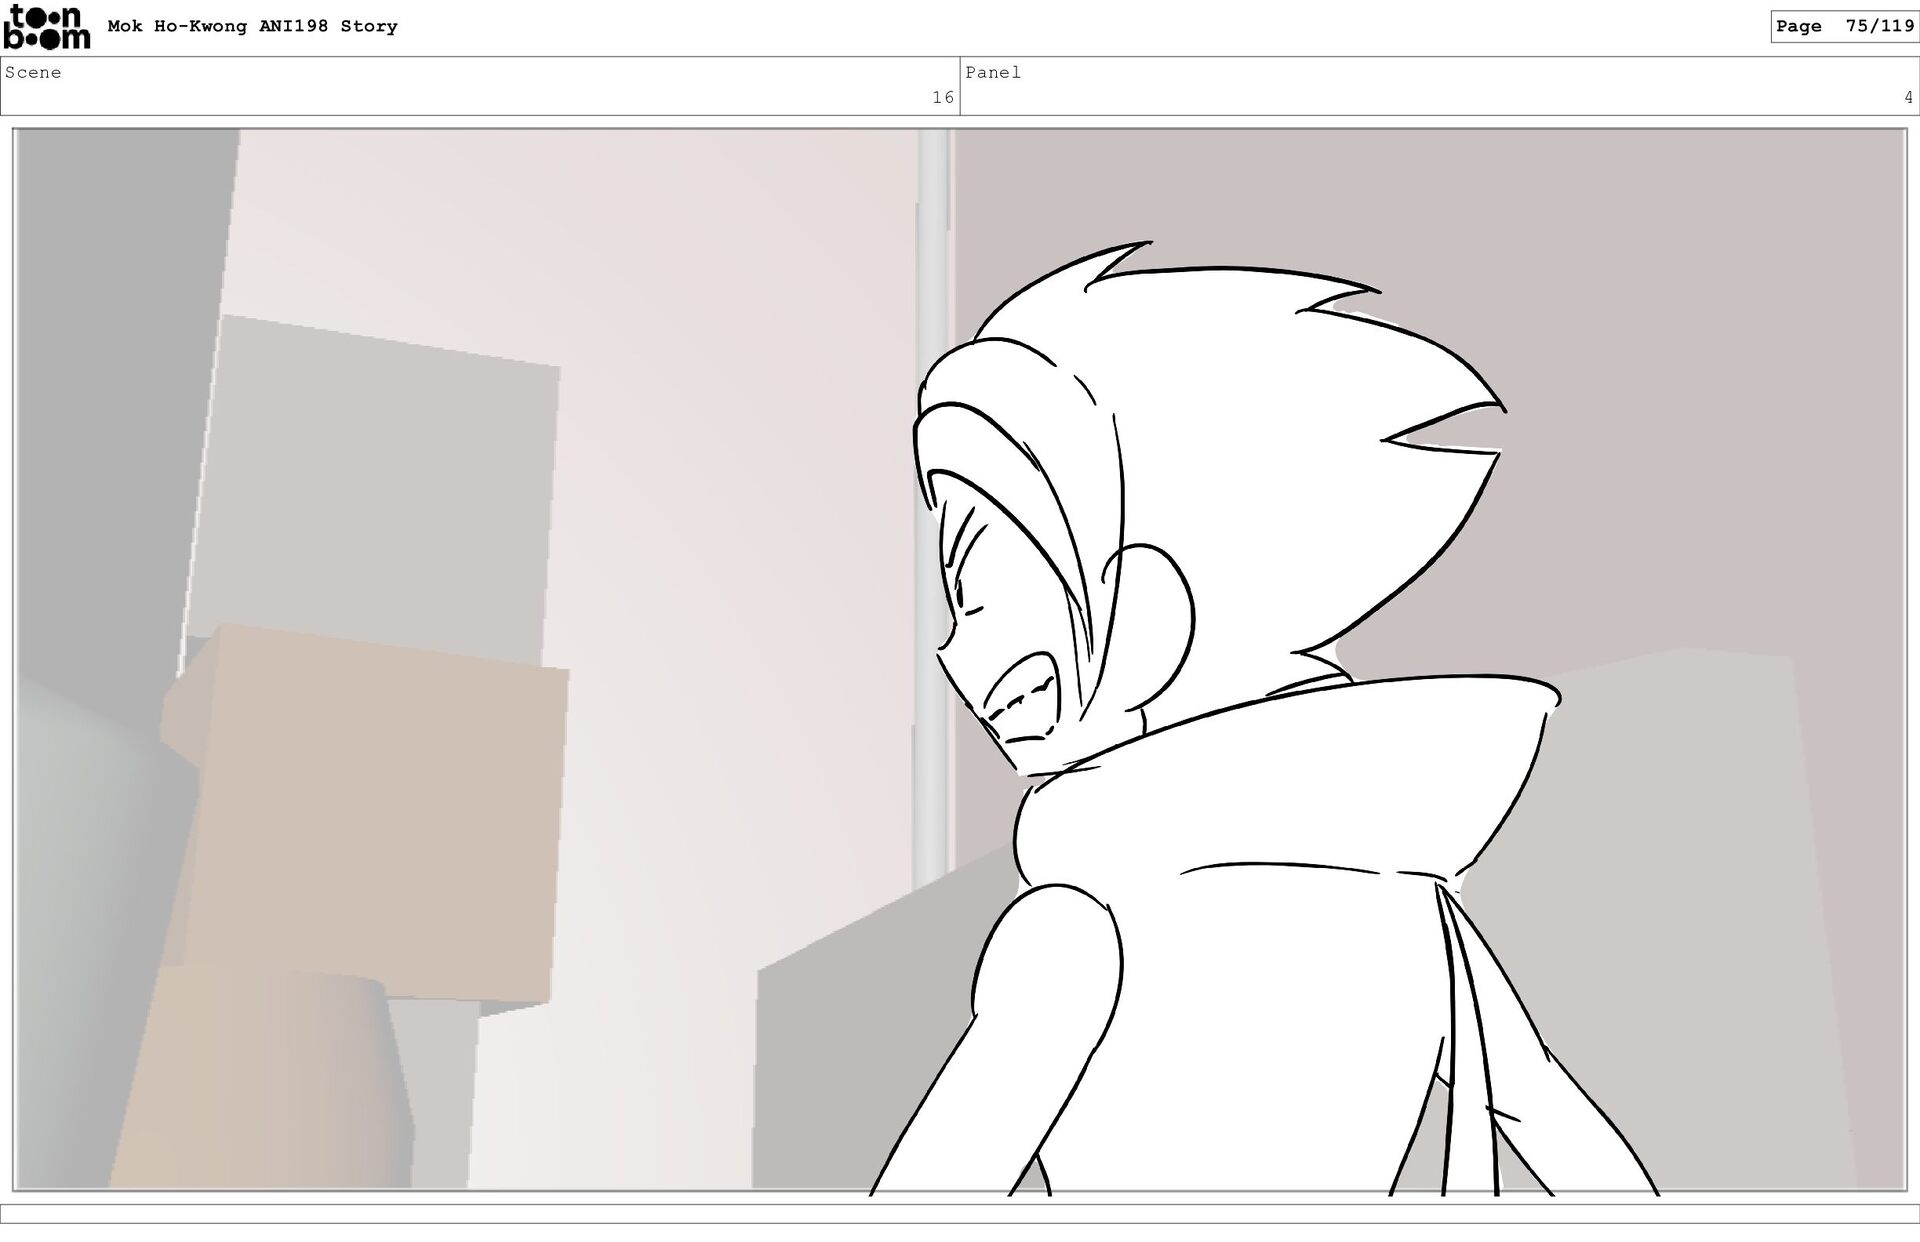Click the panel number 4
The height and width of the screenshot is (1242, 1920).
(x=1907, y=97)
